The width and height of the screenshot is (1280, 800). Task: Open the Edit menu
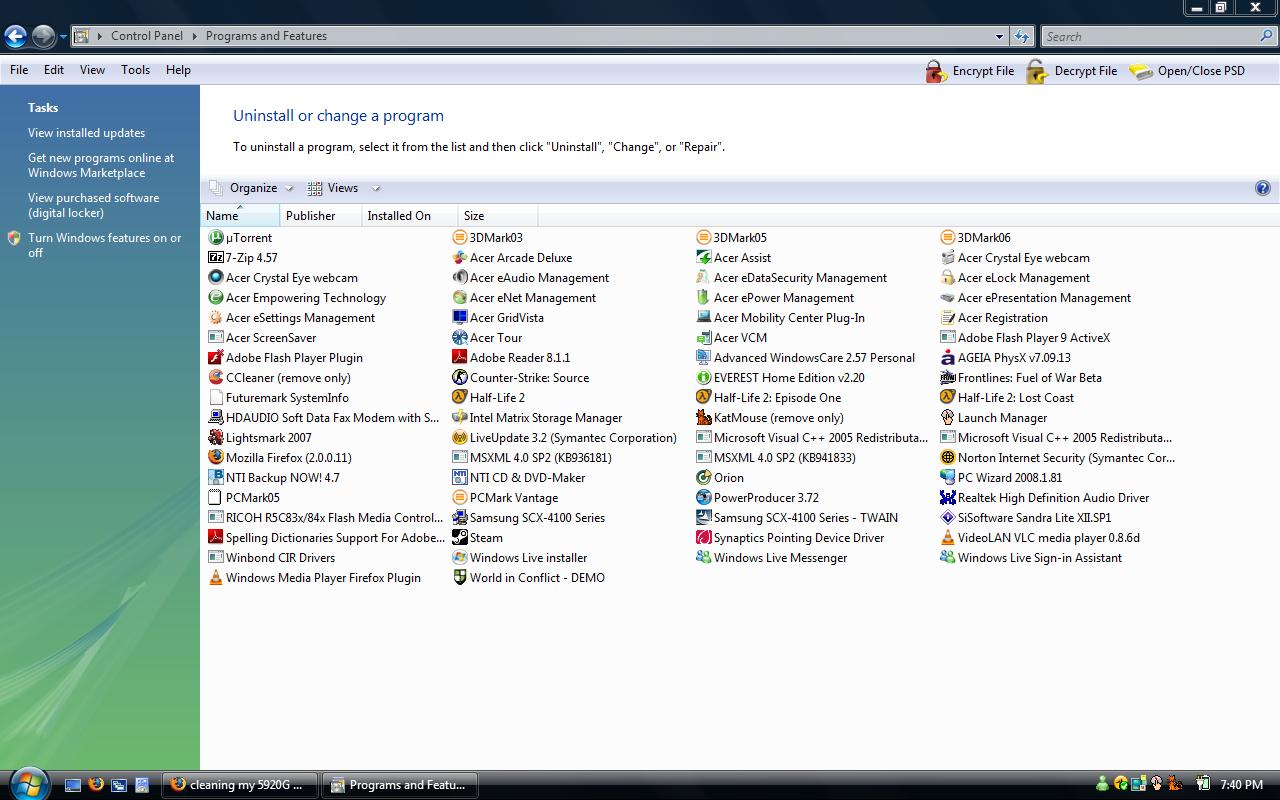click(54, 70)
